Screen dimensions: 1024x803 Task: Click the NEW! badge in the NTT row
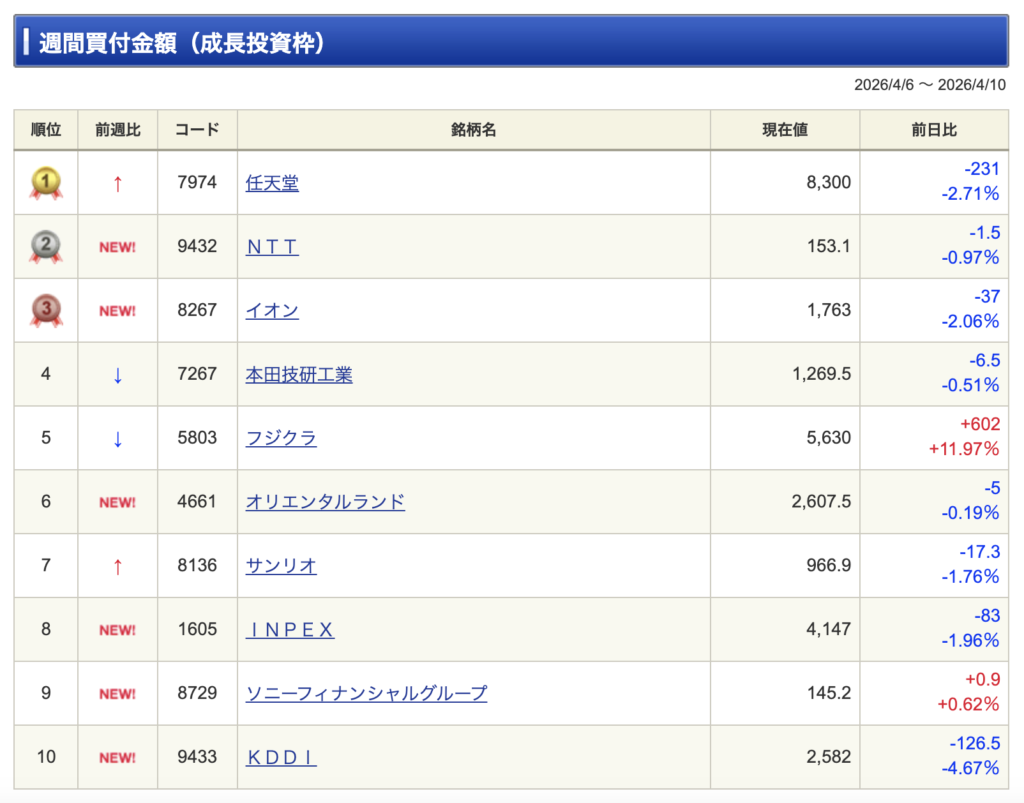click(117, 247)
